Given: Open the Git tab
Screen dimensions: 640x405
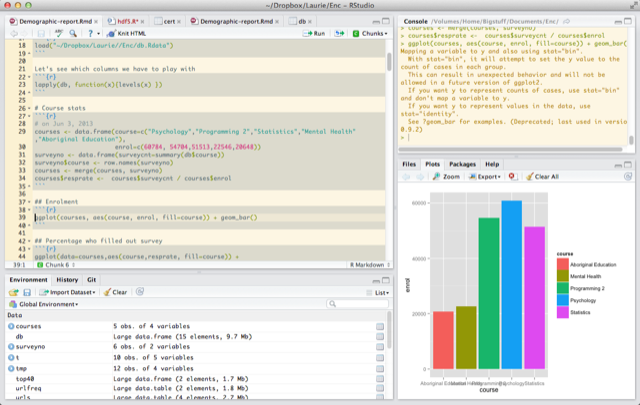Looking at the screenshot, I should click(x=91, y=280).
